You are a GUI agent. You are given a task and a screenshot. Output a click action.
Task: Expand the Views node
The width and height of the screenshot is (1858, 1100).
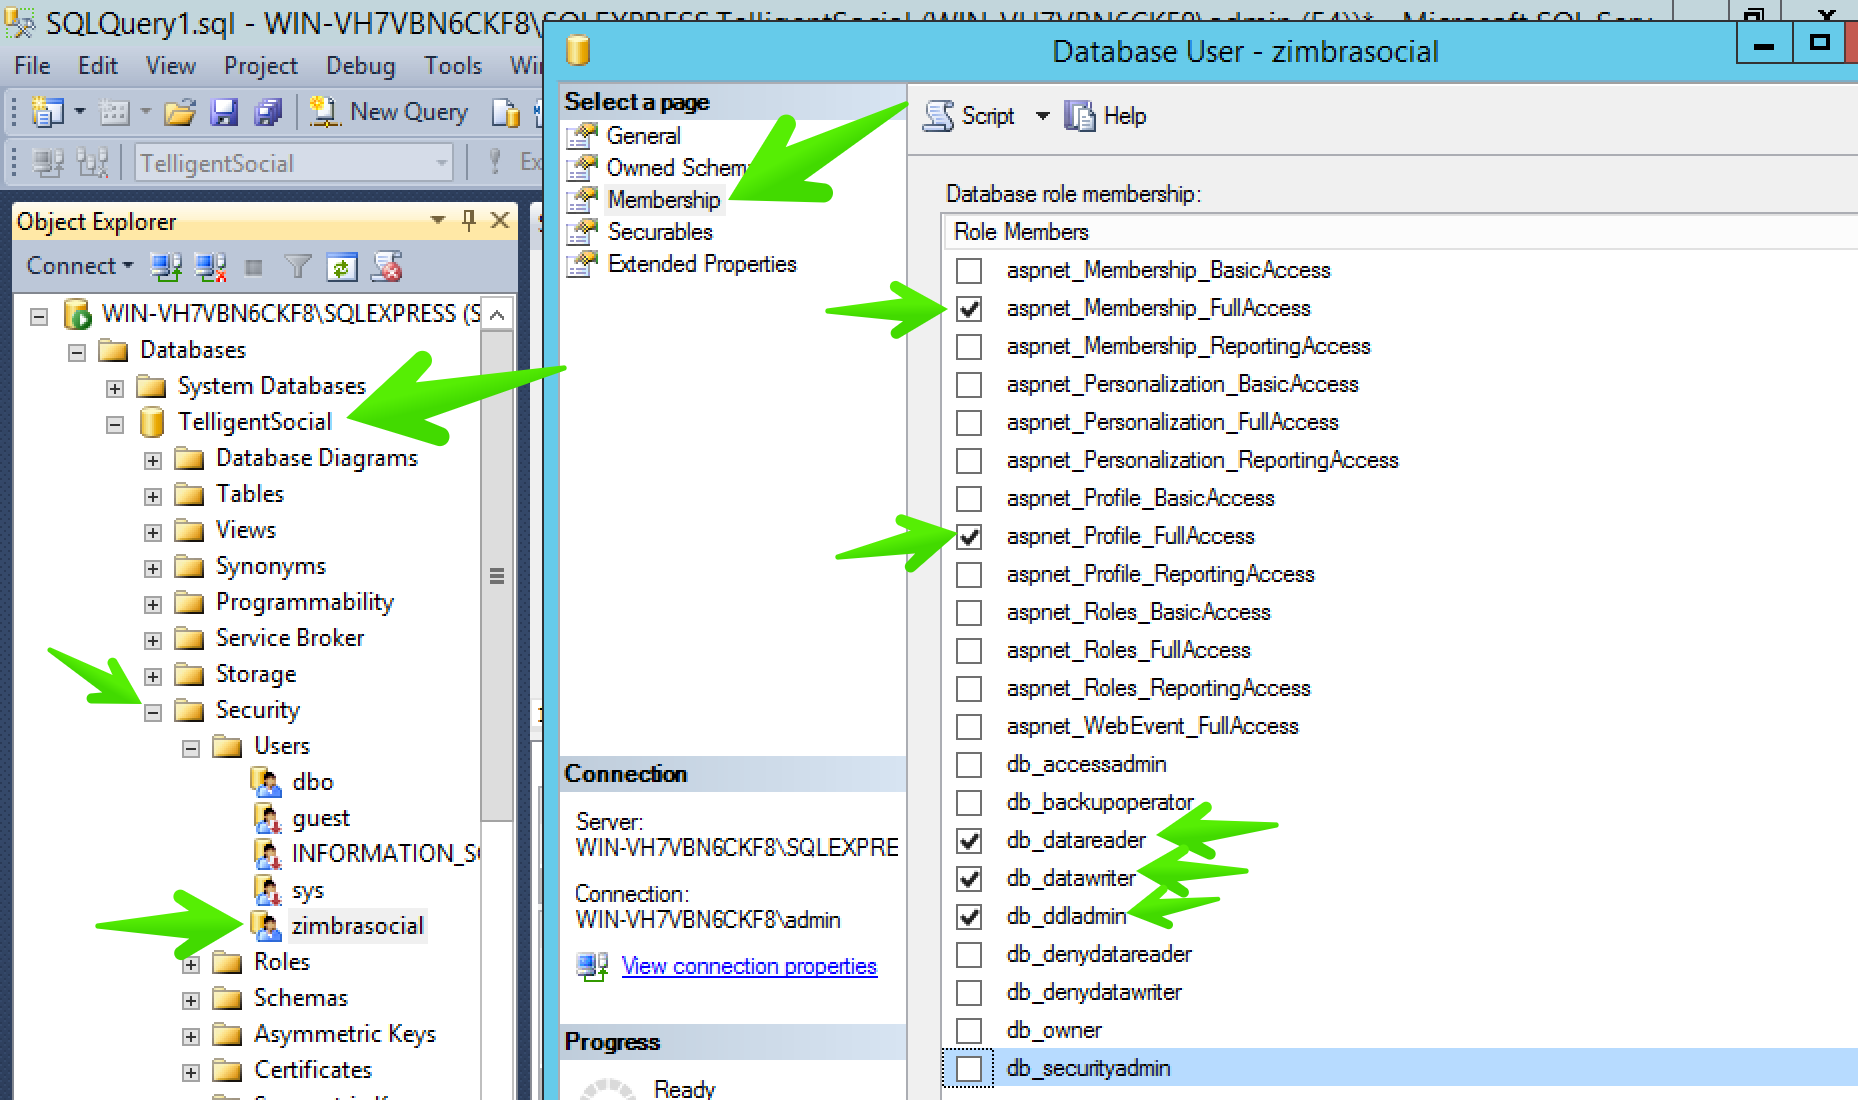153,532
